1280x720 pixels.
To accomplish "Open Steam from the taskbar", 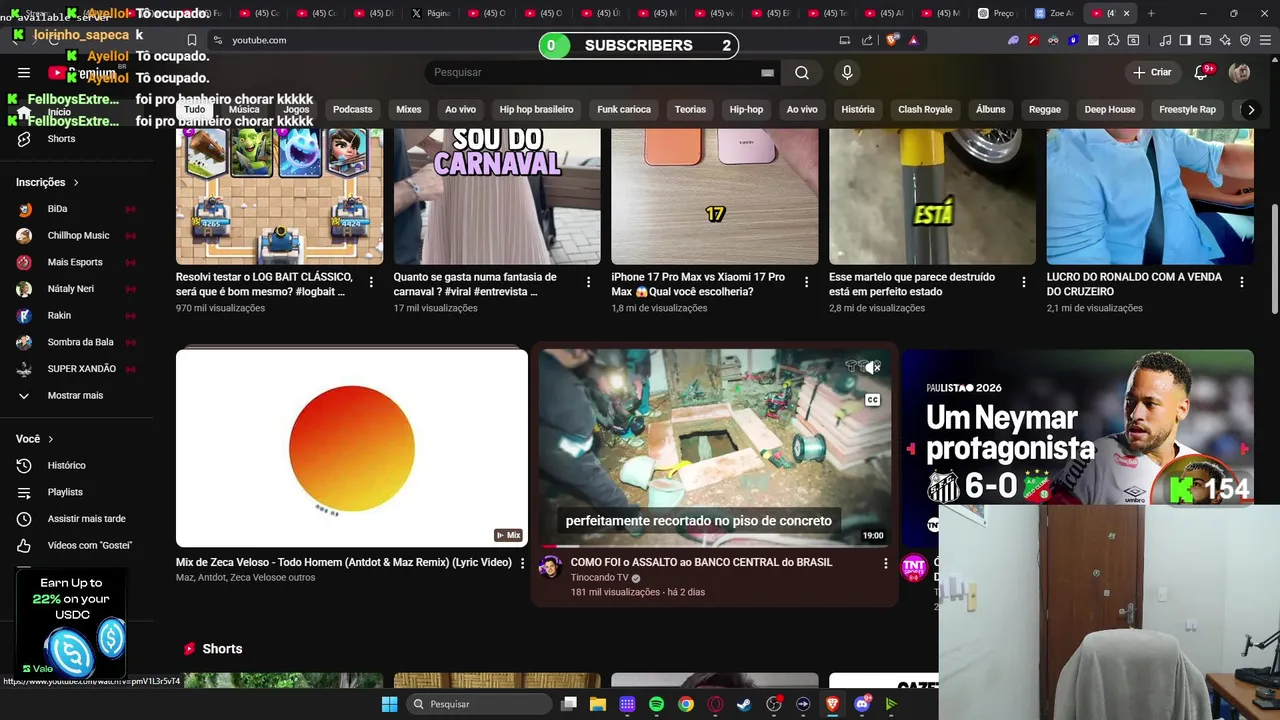I will (x=744, y=704).
